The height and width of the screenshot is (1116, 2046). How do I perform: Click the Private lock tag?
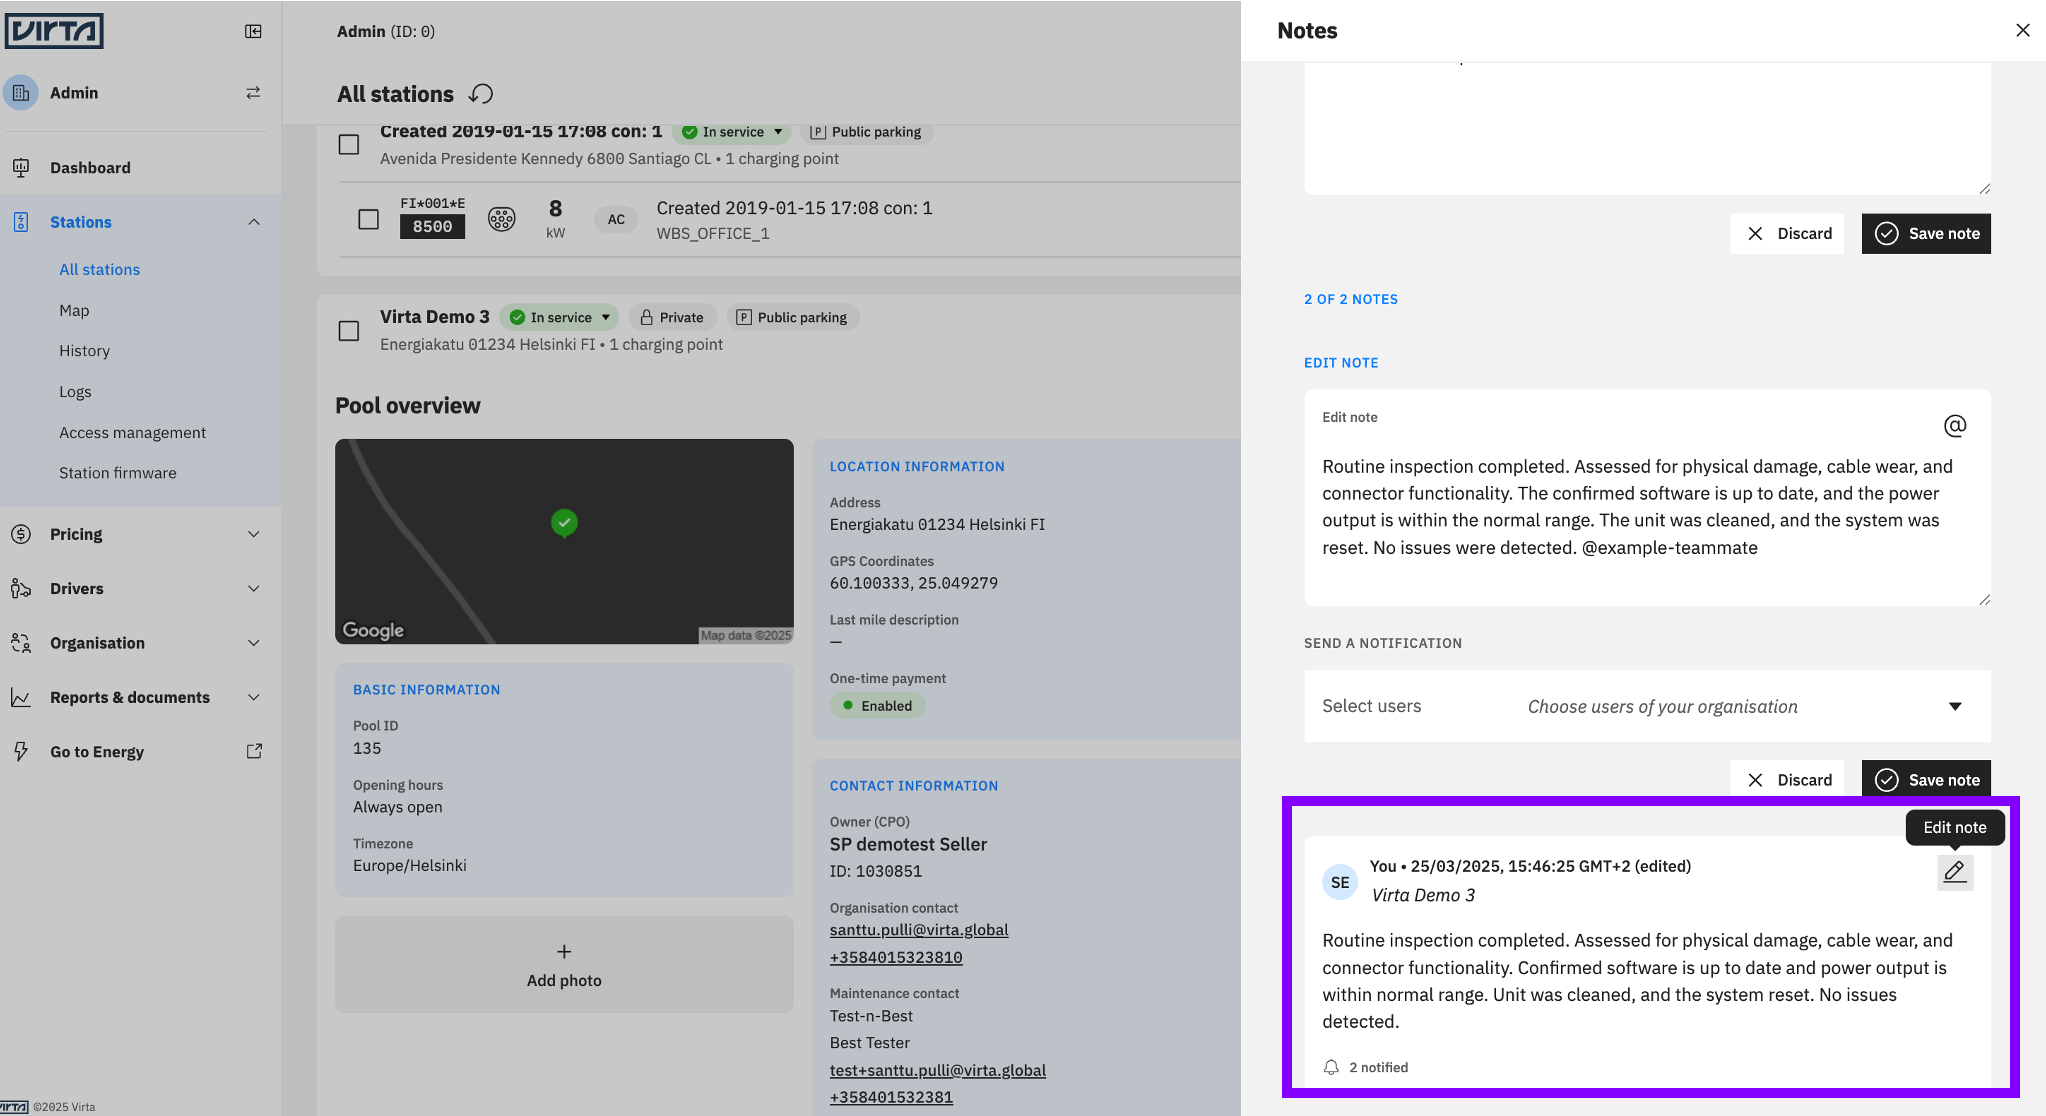672,317
